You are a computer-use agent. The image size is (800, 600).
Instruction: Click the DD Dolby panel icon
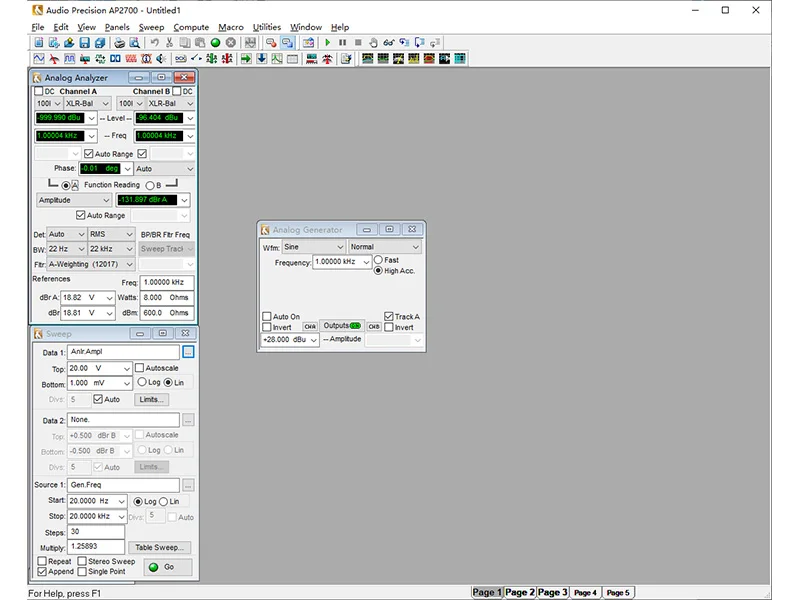coord(115,59)
